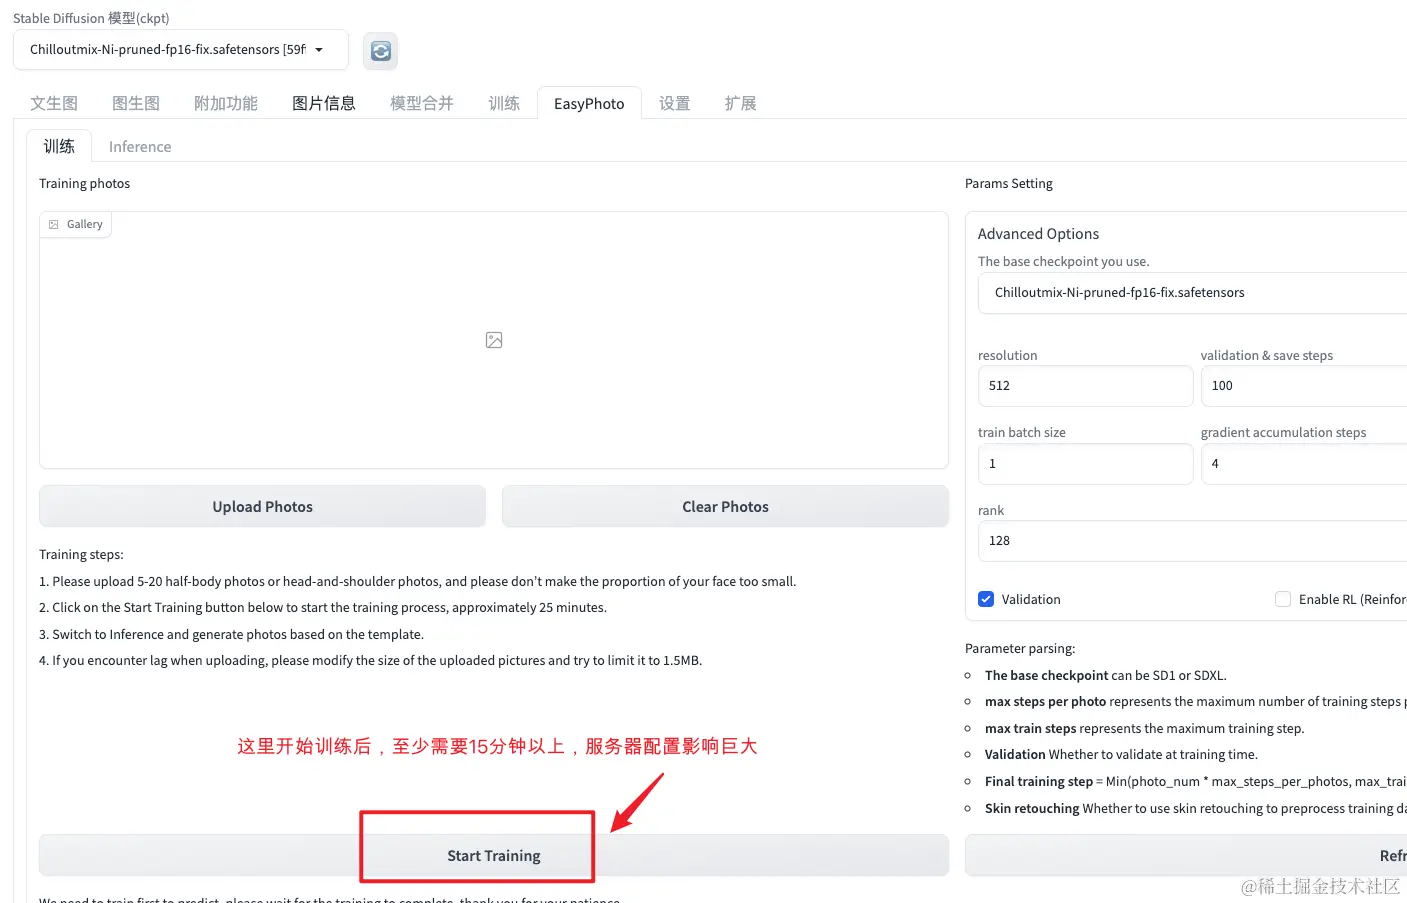This screenshot has width=1407, height=903.
Task: Click the Start Training button
Action: tap(494, 856)
